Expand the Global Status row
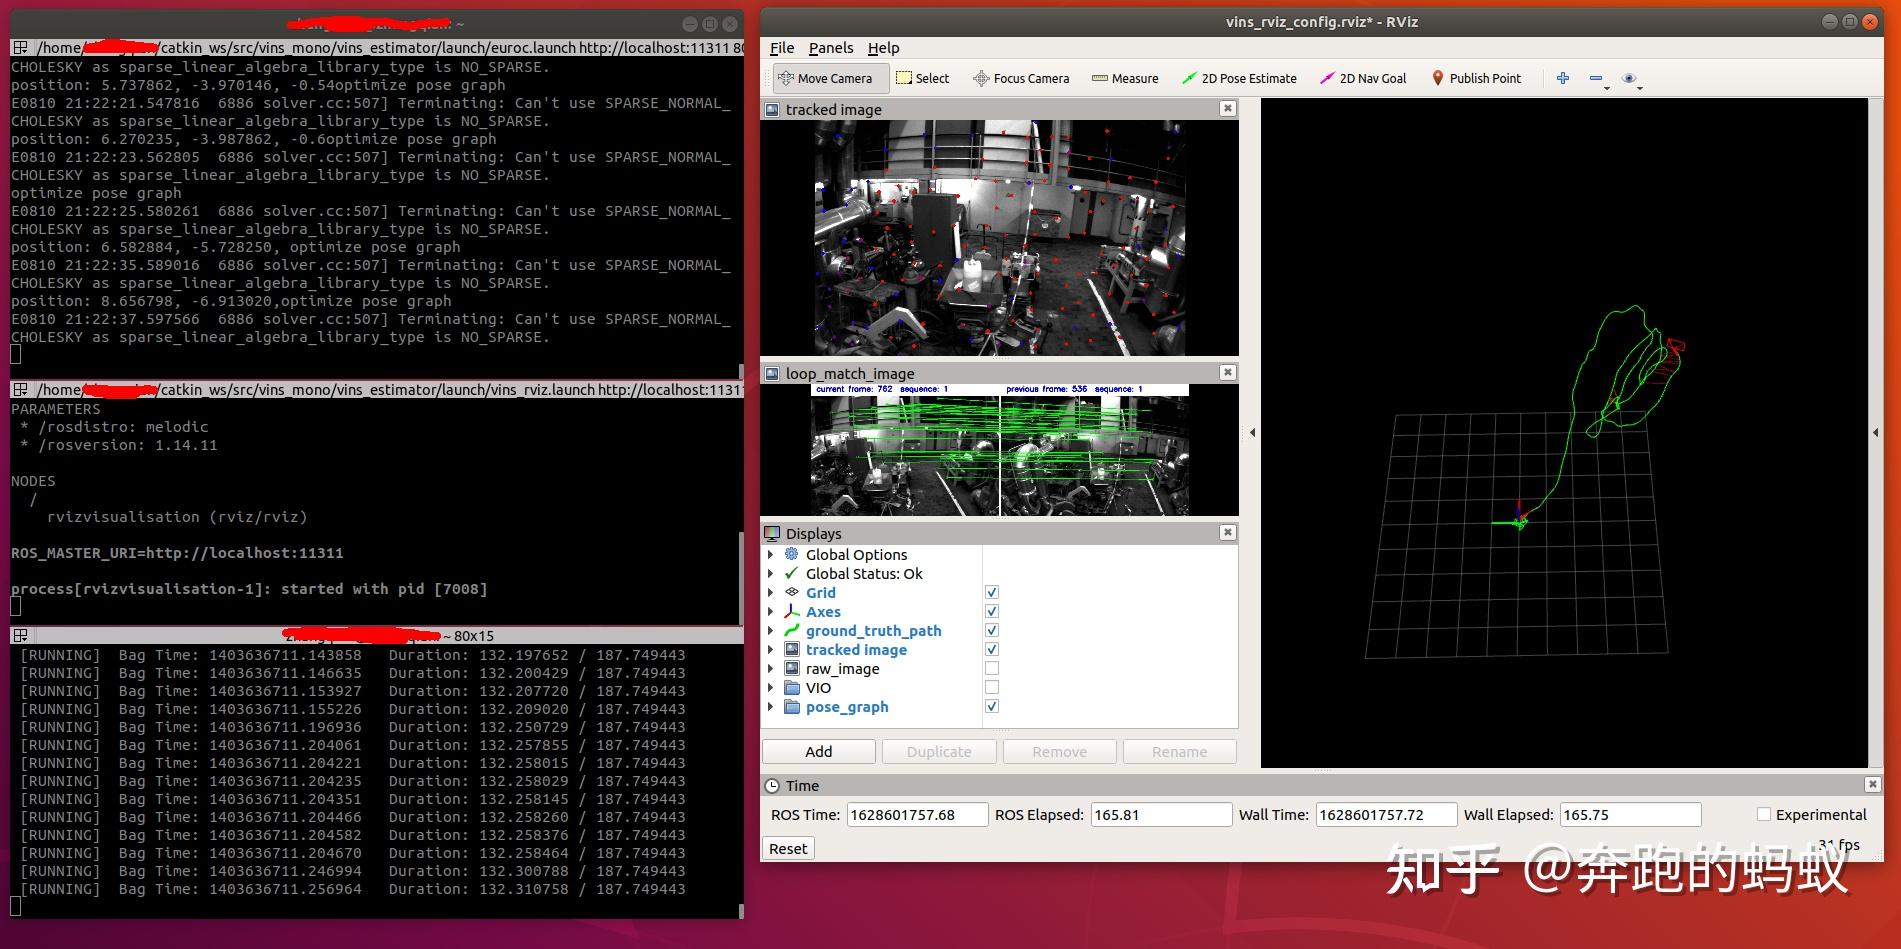The image size is (1901, 949). 770,573
